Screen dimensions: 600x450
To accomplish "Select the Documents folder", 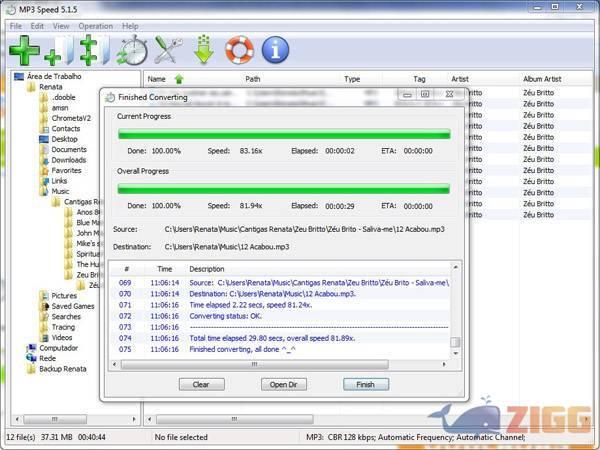I will click(64, 150).
